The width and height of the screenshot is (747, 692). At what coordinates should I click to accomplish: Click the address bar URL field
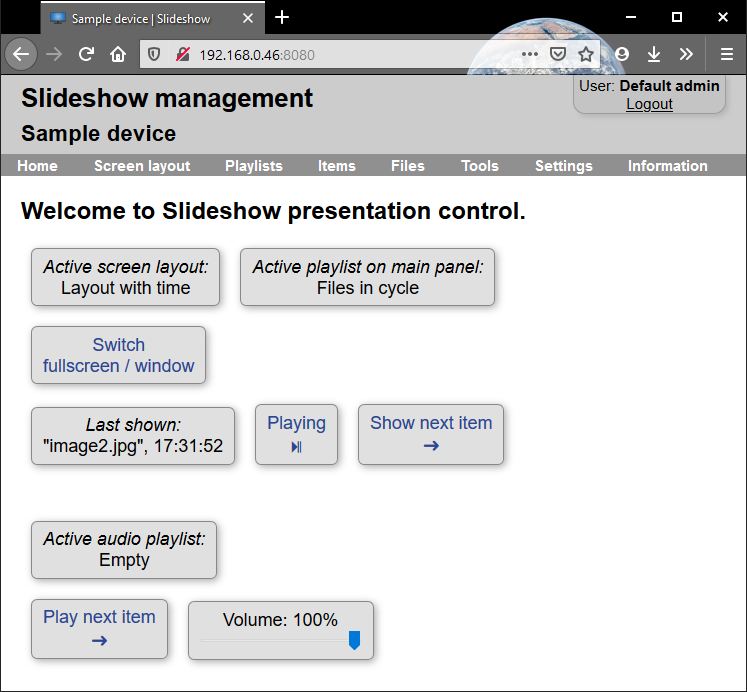[350, 55]
